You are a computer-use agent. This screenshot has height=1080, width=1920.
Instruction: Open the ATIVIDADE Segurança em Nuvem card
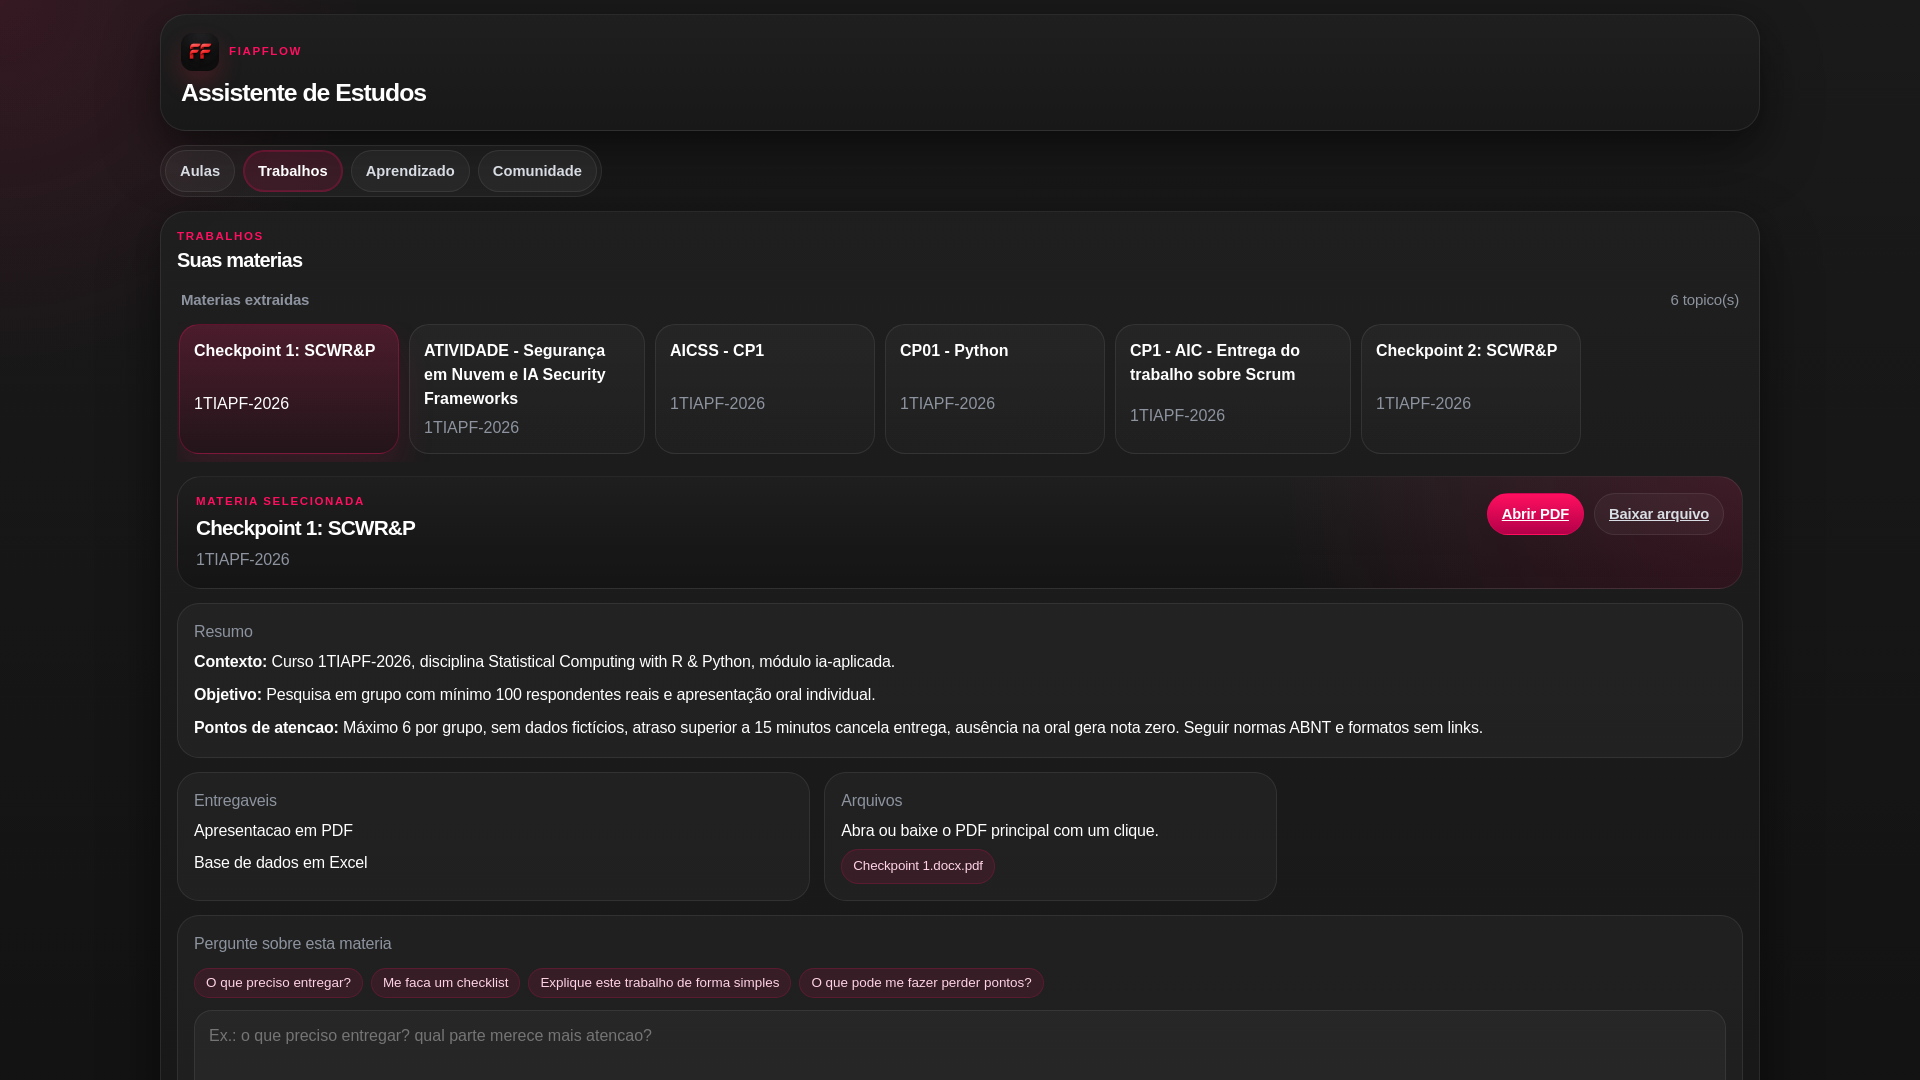(527, 389)
